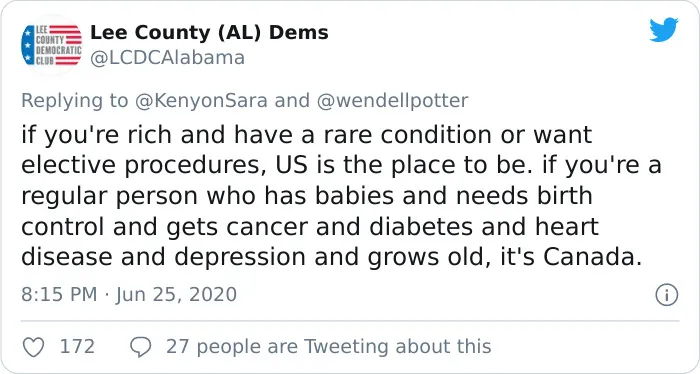Open the @wendellpotter mention

pos(392,100)
